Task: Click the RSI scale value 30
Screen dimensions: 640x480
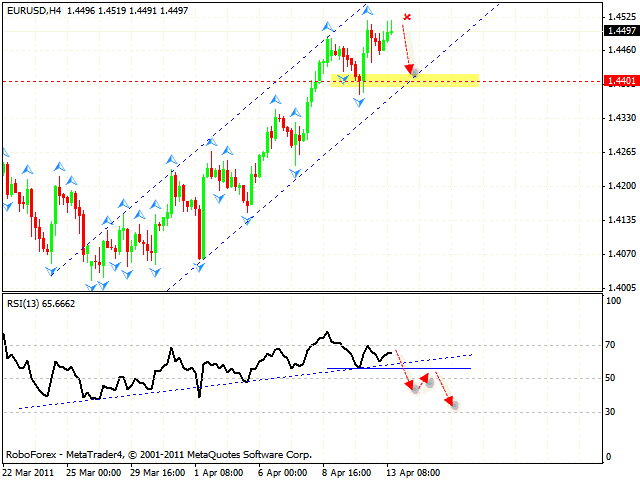Action: (x=610, y=412)
